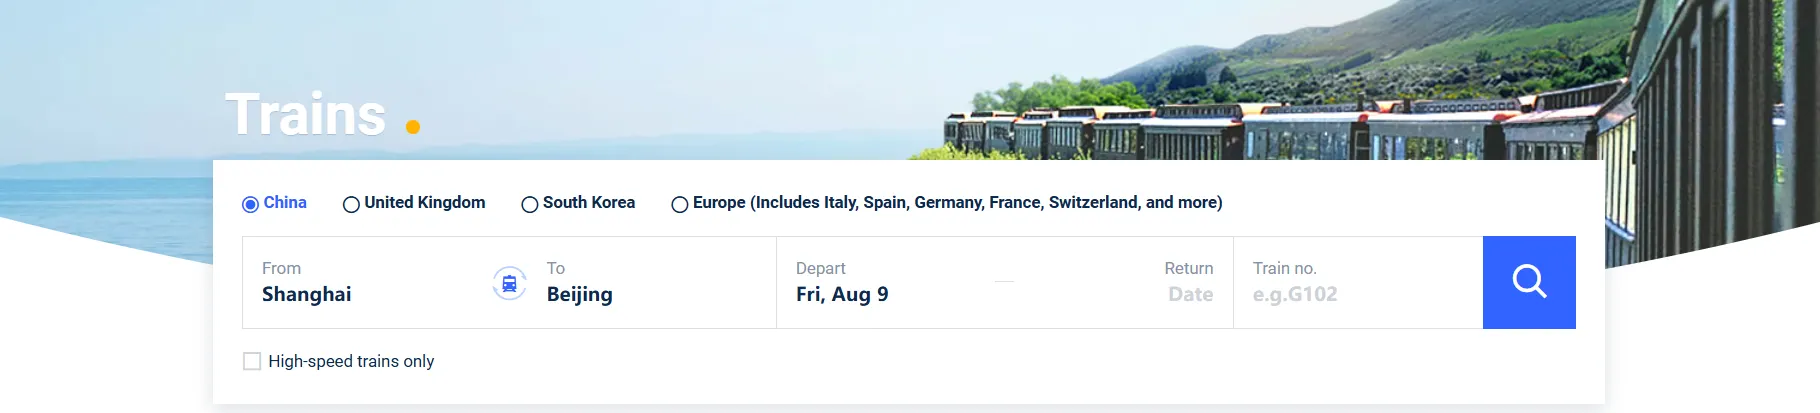Select the China radio option
Viewport: 1820px width, 413px height.
(251, 204)
